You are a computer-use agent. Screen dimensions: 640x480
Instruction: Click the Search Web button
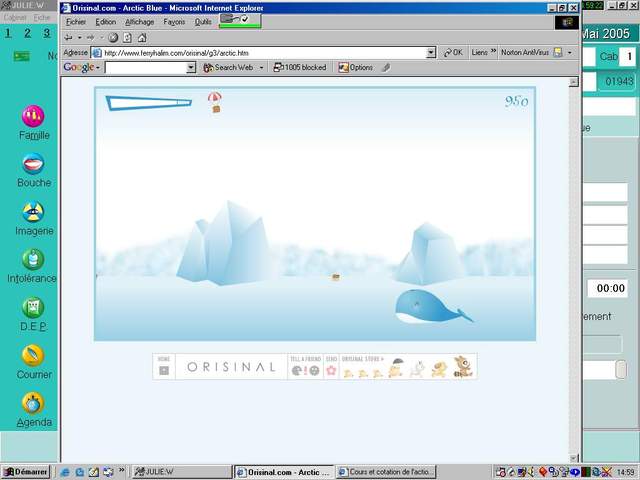pyautogui.click(x=229, y=67)
